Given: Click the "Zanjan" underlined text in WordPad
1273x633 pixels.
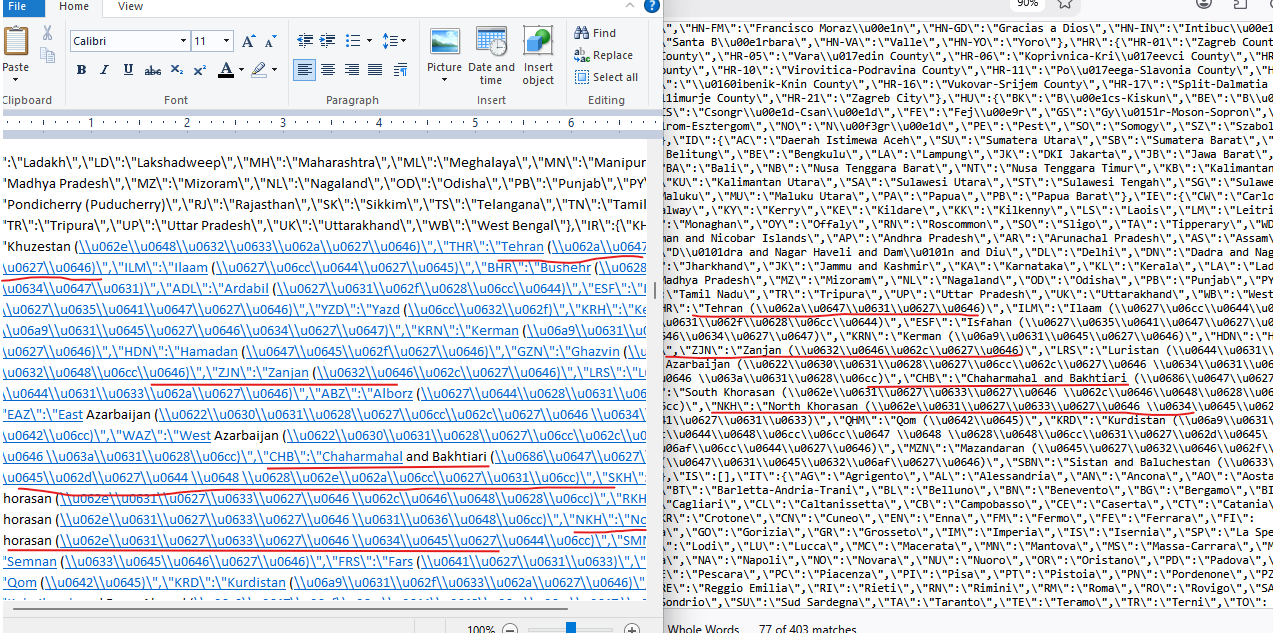Looking at the screenshot, I should pyautogui.click(x=288, y=372).
